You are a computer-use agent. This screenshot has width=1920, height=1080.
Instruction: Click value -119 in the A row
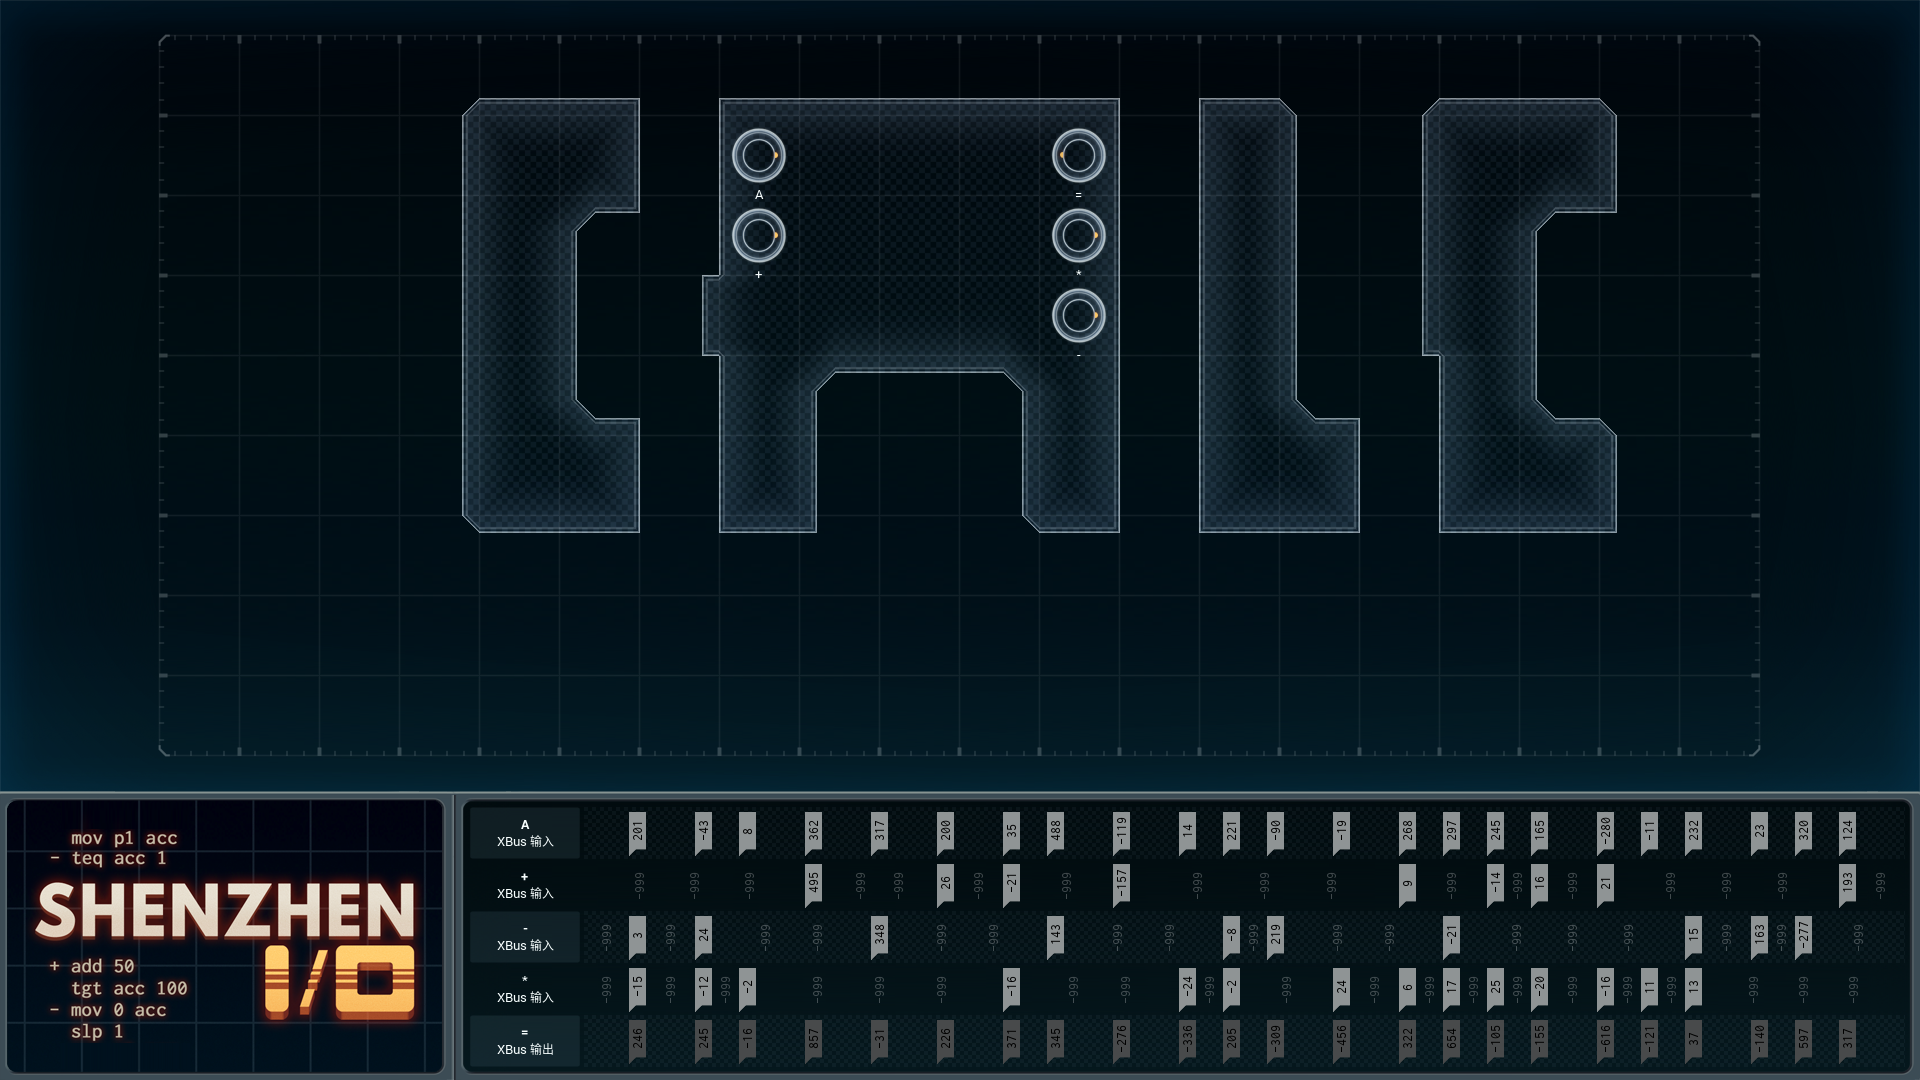(1122, 831)
